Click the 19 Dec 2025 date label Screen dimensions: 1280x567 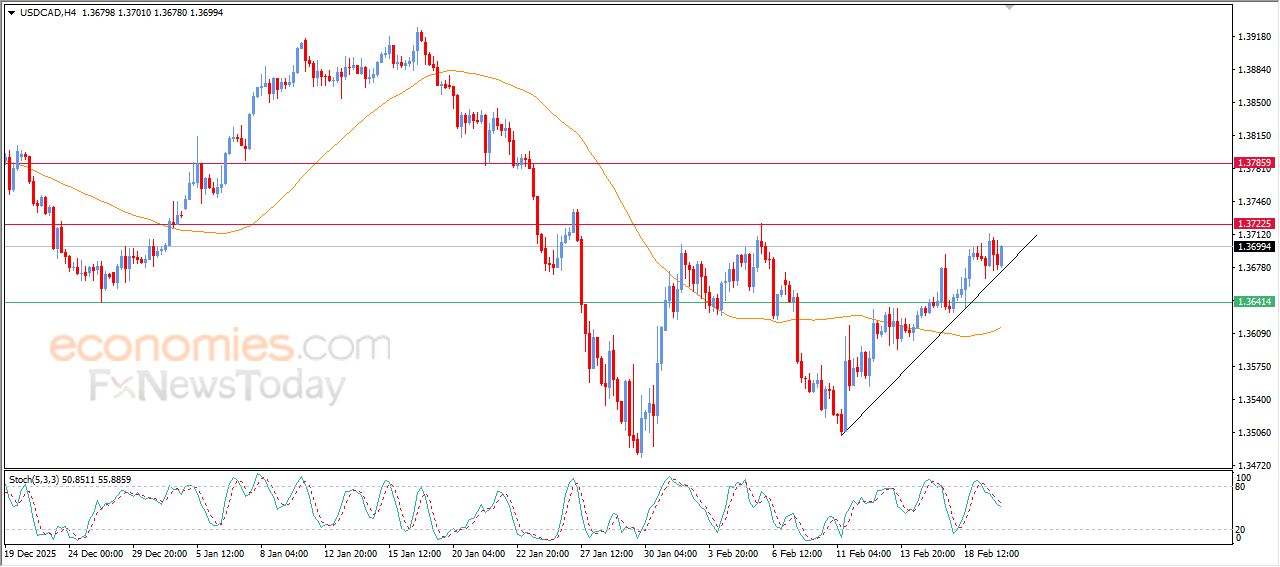[x=32, y=552]
